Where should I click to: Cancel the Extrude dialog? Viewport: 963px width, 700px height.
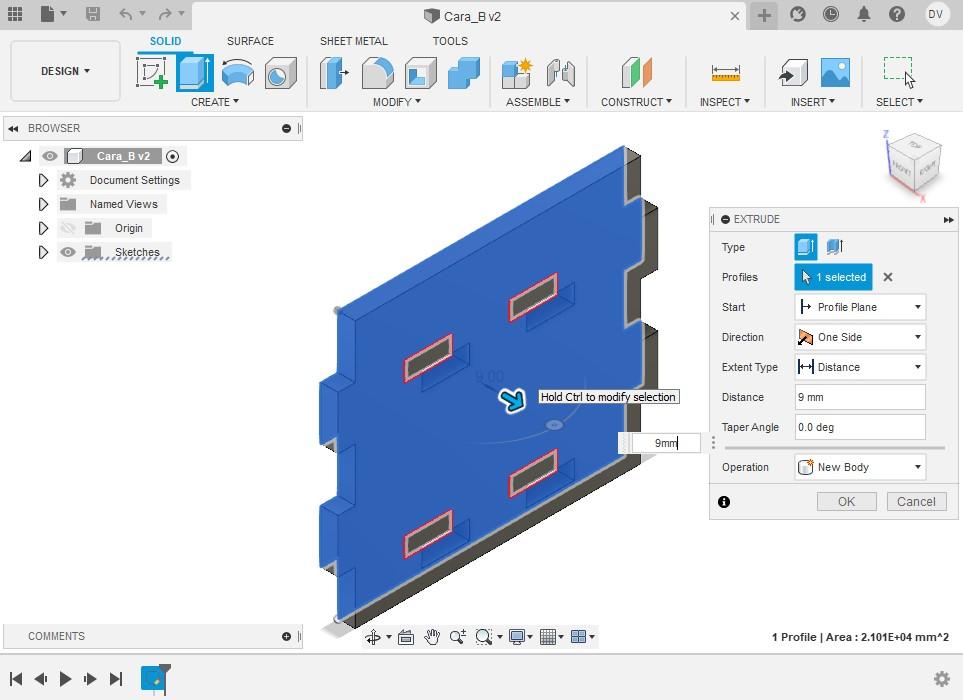tap(916, 502)
